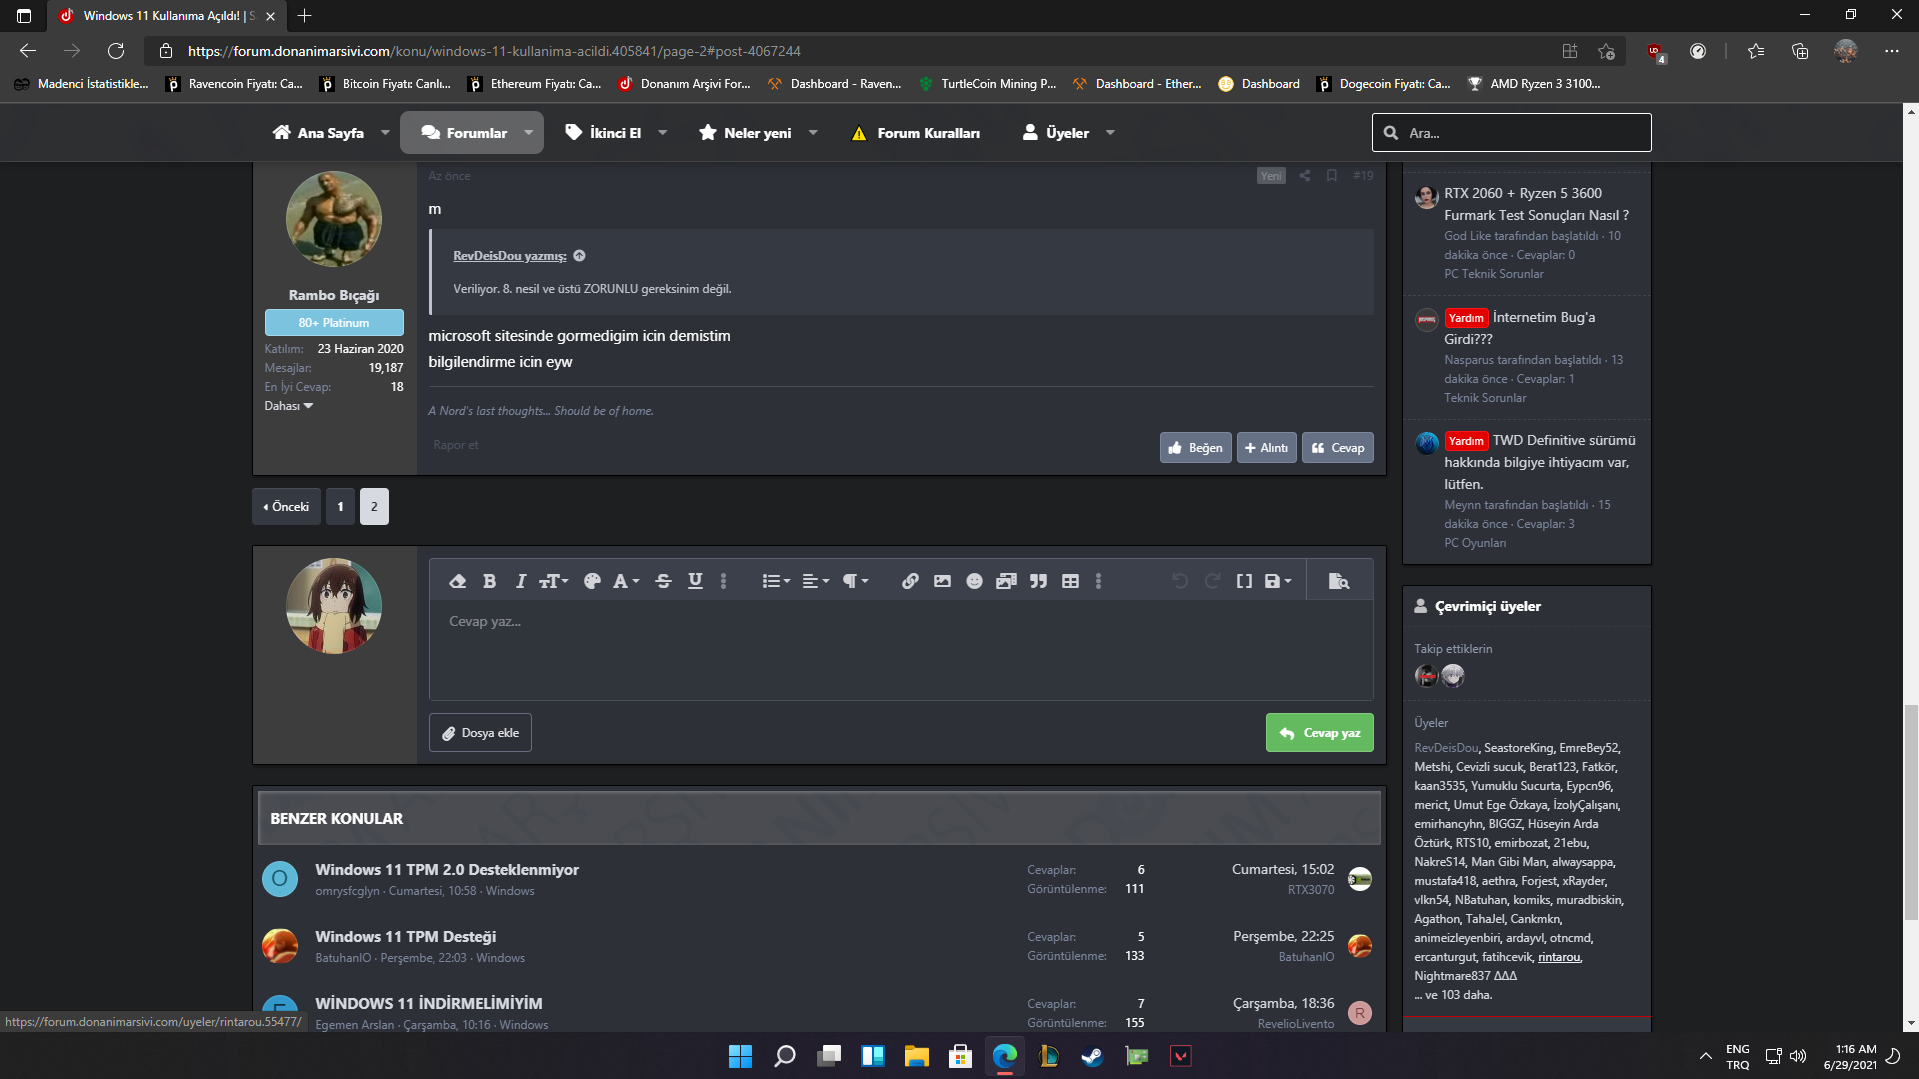The width and height of the screenshot is (1919, 1079).
Task: Go to Forum Kuralları page
Action: pos(915,133)
